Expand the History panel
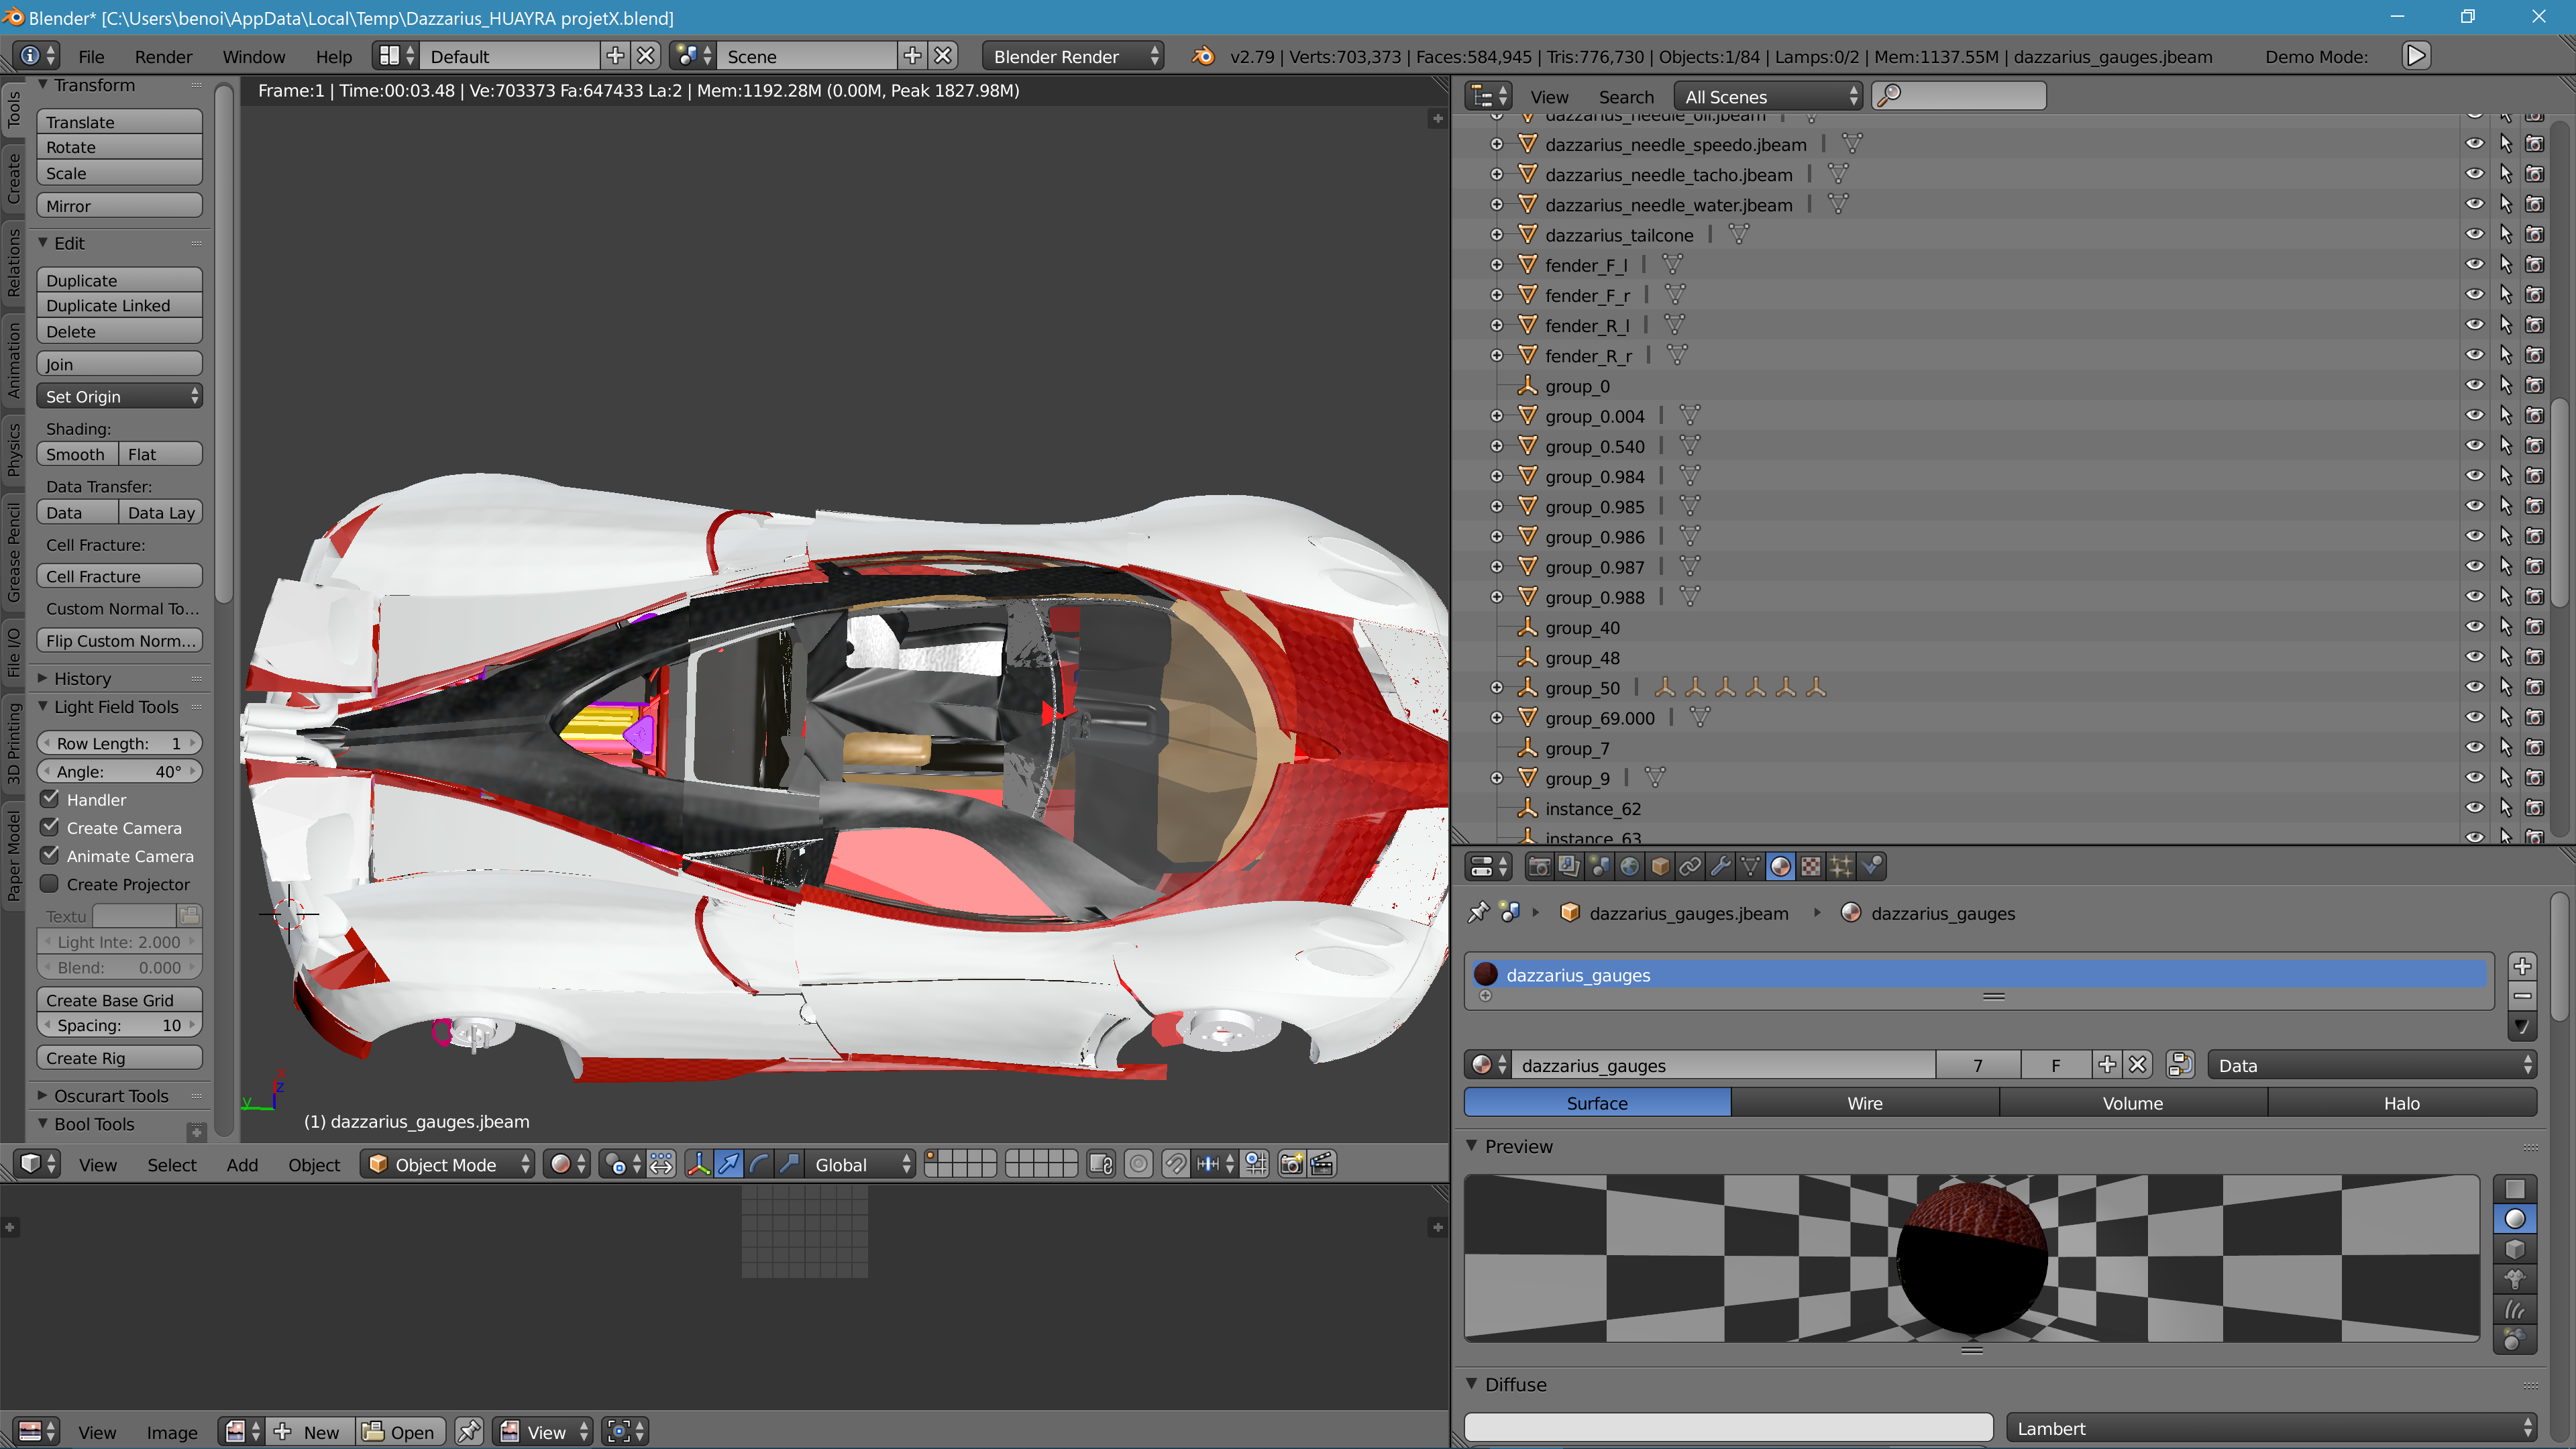The width and height of the screenshot is (2576, 1449). [x=43, y=678]
